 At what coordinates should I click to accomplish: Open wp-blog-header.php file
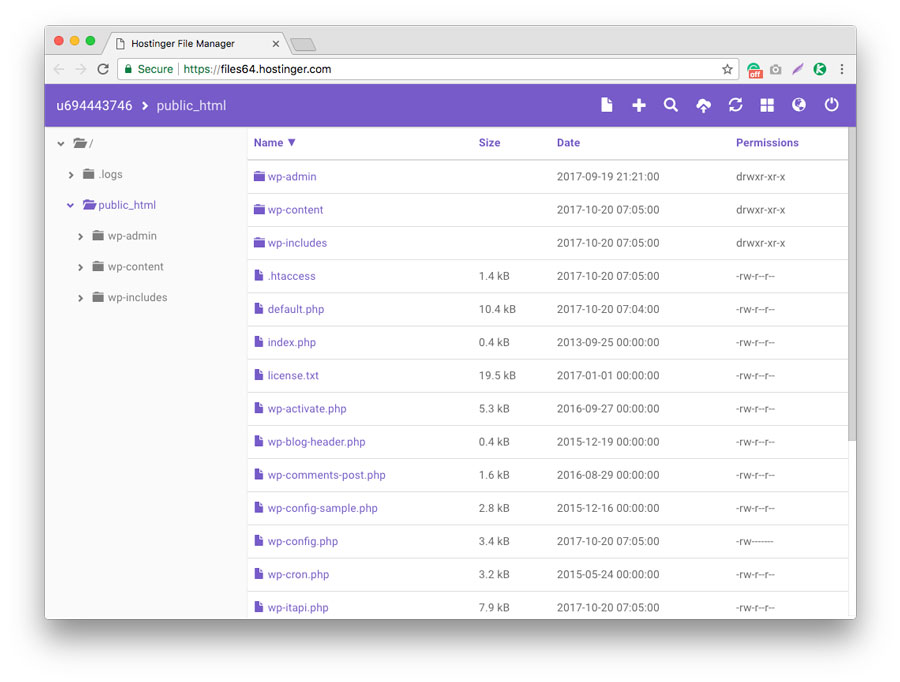pos(316,441)
